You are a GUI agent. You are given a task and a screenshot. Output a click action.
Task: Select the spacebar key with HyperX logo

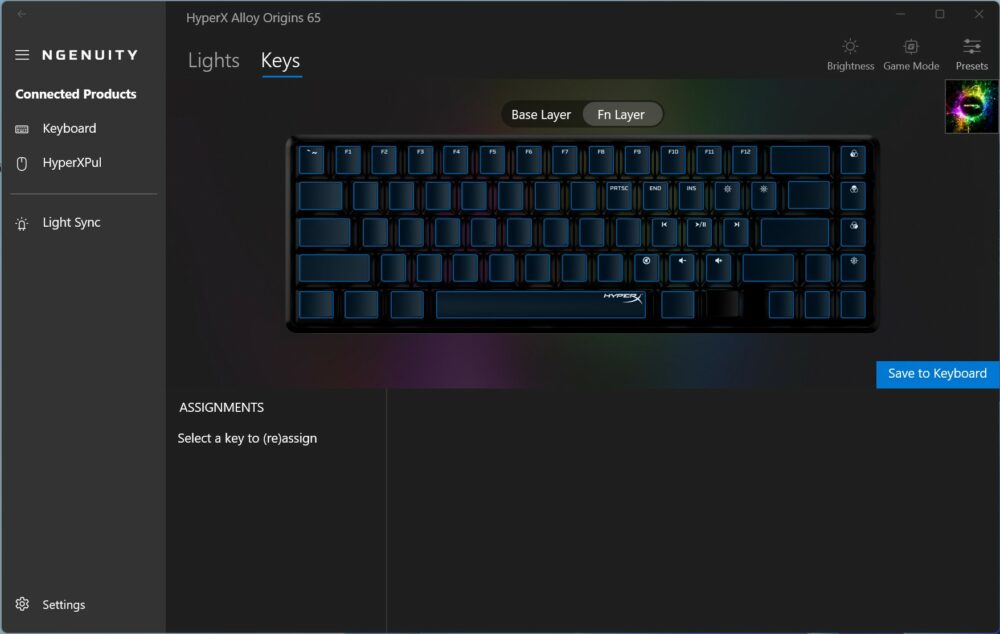point(540,305)
